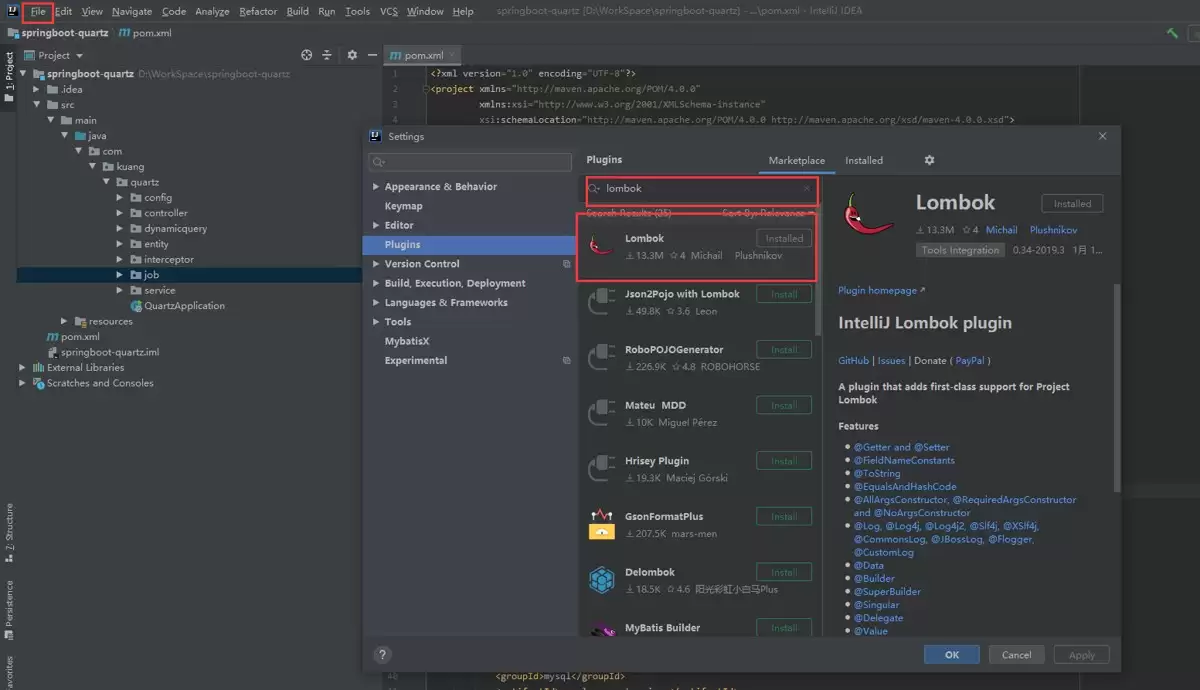The image size is (1200, 690).
Task: Expand External Libraries arrow
Action: click(x=23, y=367)
